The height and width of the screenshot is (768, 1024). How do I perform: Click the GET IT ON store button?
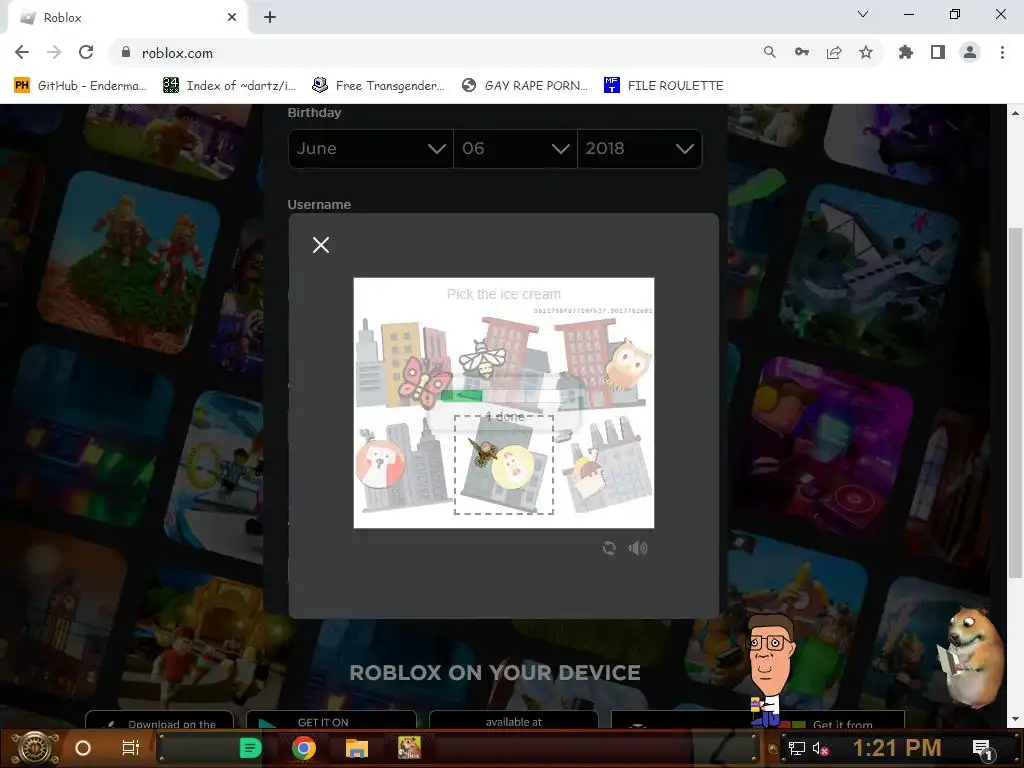[x=331, y=720]
